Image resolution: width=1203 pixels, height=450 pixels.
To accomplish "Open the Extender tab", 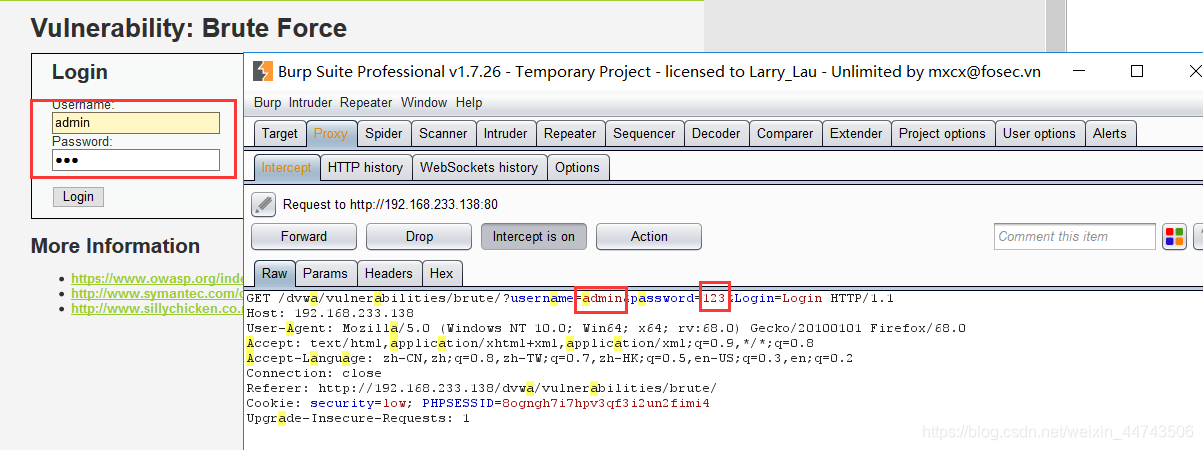I will pyautogui.click(x=856, y=133).
